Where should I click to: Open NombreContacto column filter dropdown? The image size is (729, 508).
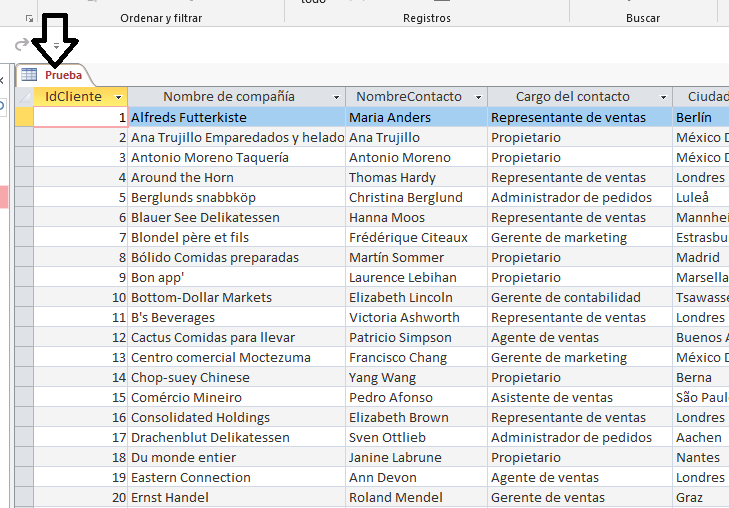pos(479,97)
